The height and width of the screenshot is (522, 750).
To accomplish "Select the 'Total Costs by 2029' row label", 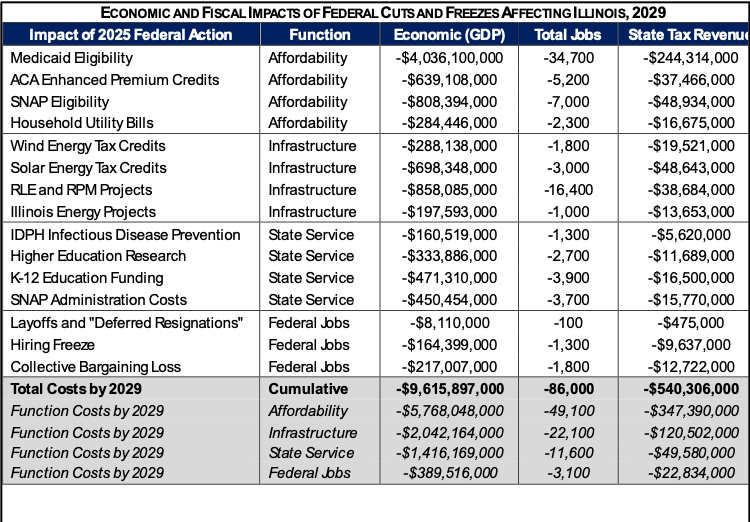I will pos(76,389).
